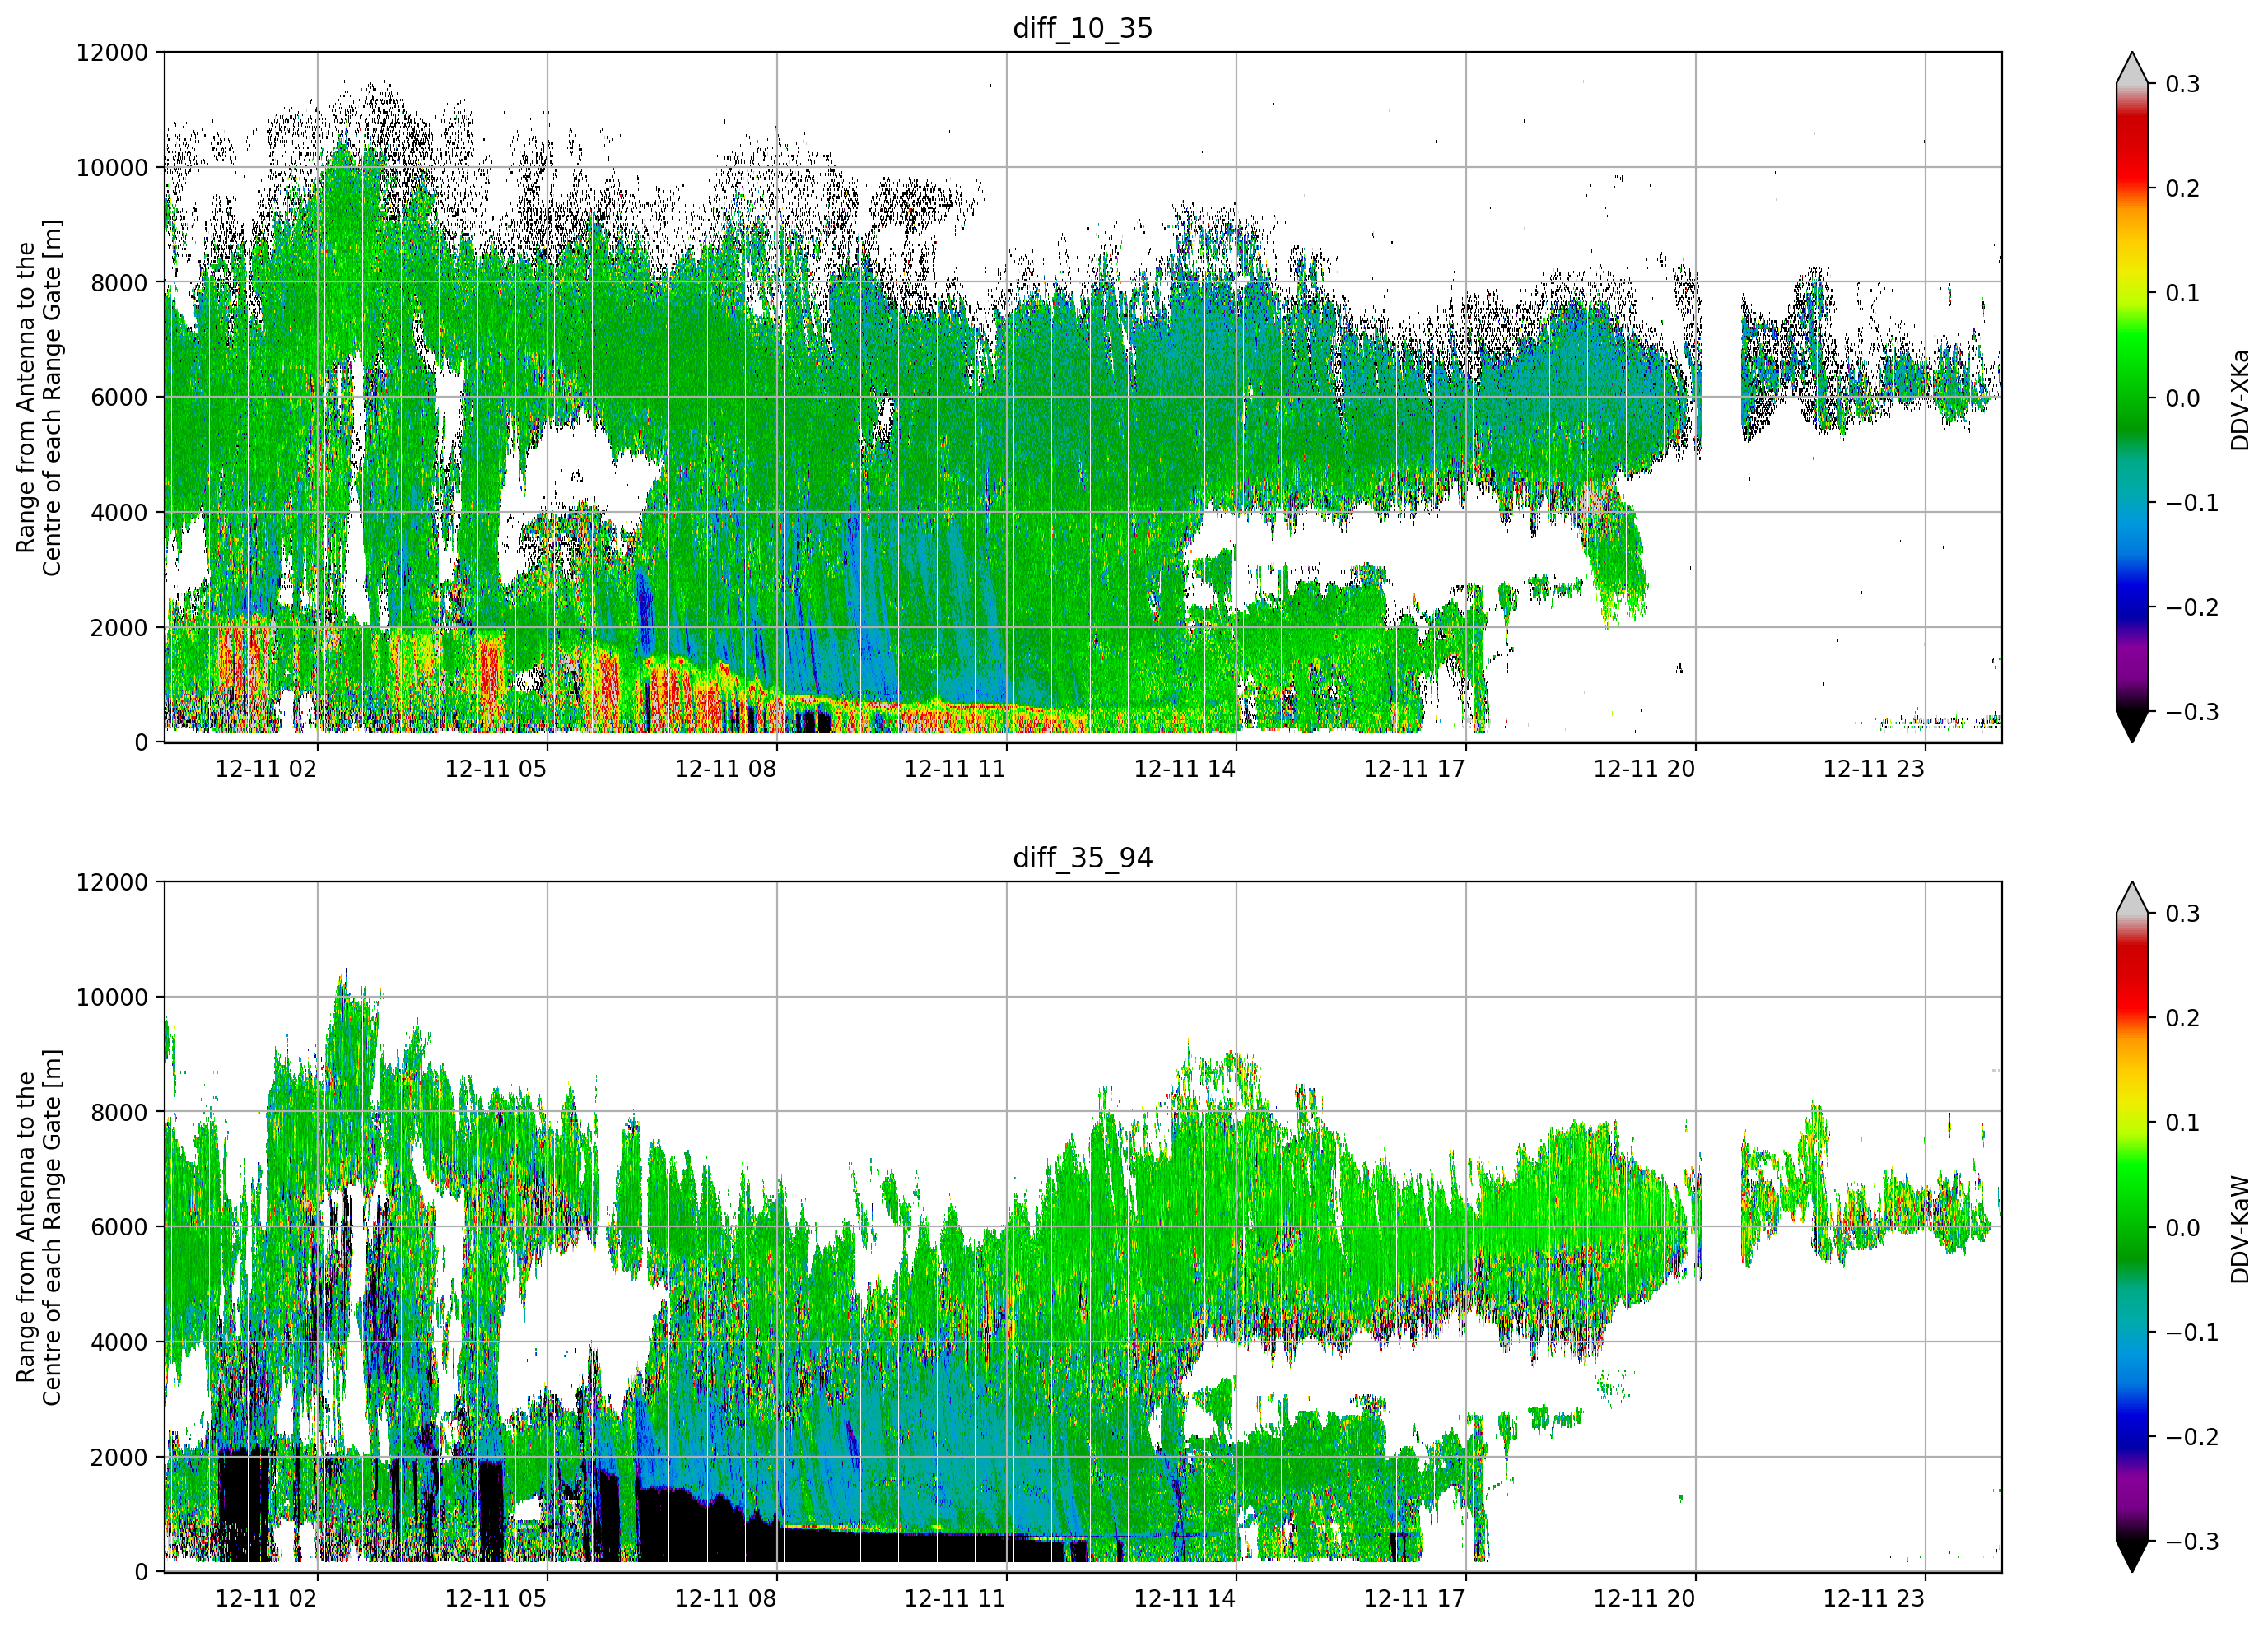Click the 0.0 tick on DDV-KaW colorbar
Viewport: 2268px width, 1628px height.
coord(2182,1228)
